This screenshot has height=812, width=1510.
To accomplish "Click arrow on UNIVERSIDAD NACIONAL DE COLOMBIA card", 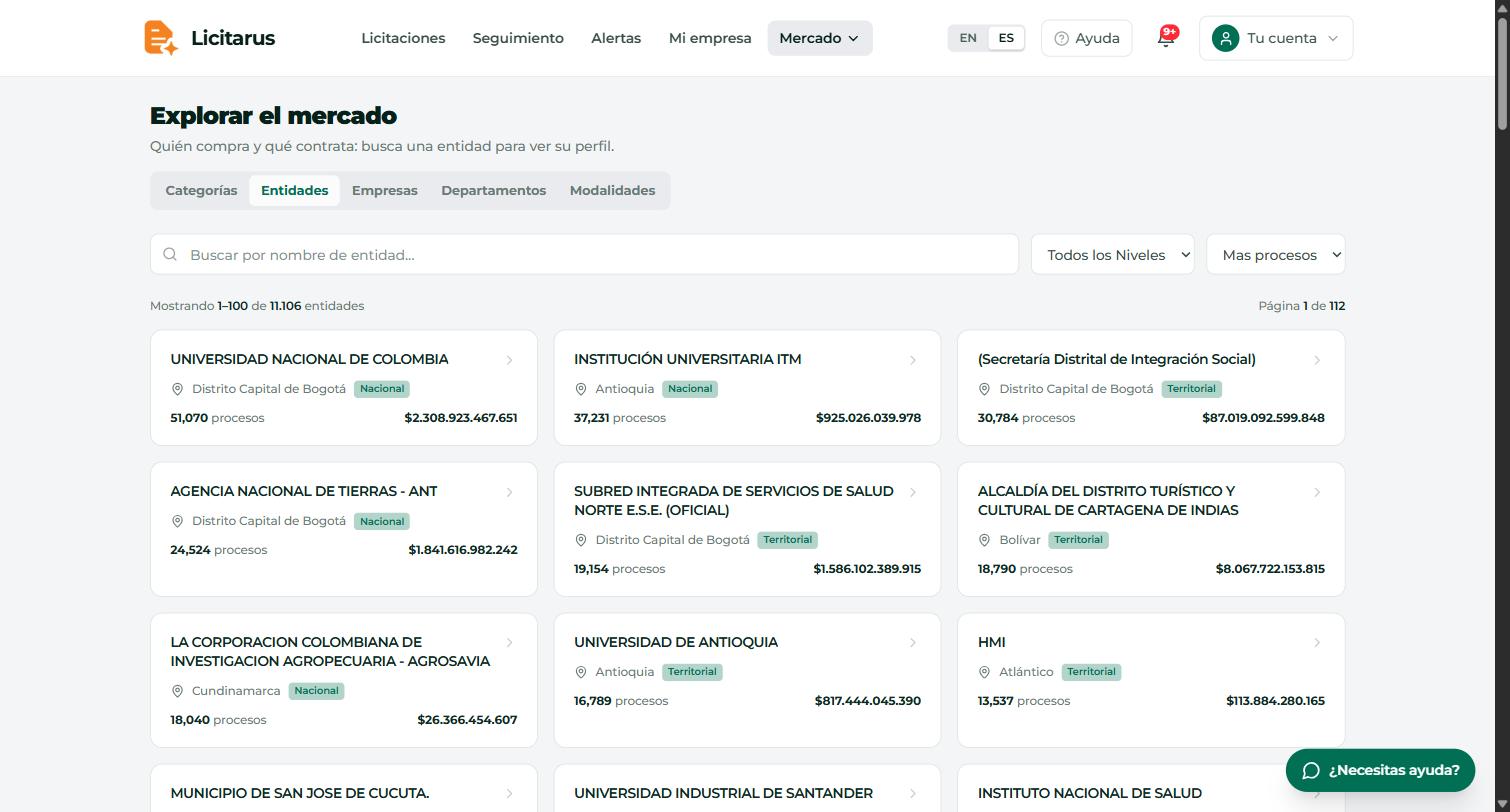I will 509,360.
